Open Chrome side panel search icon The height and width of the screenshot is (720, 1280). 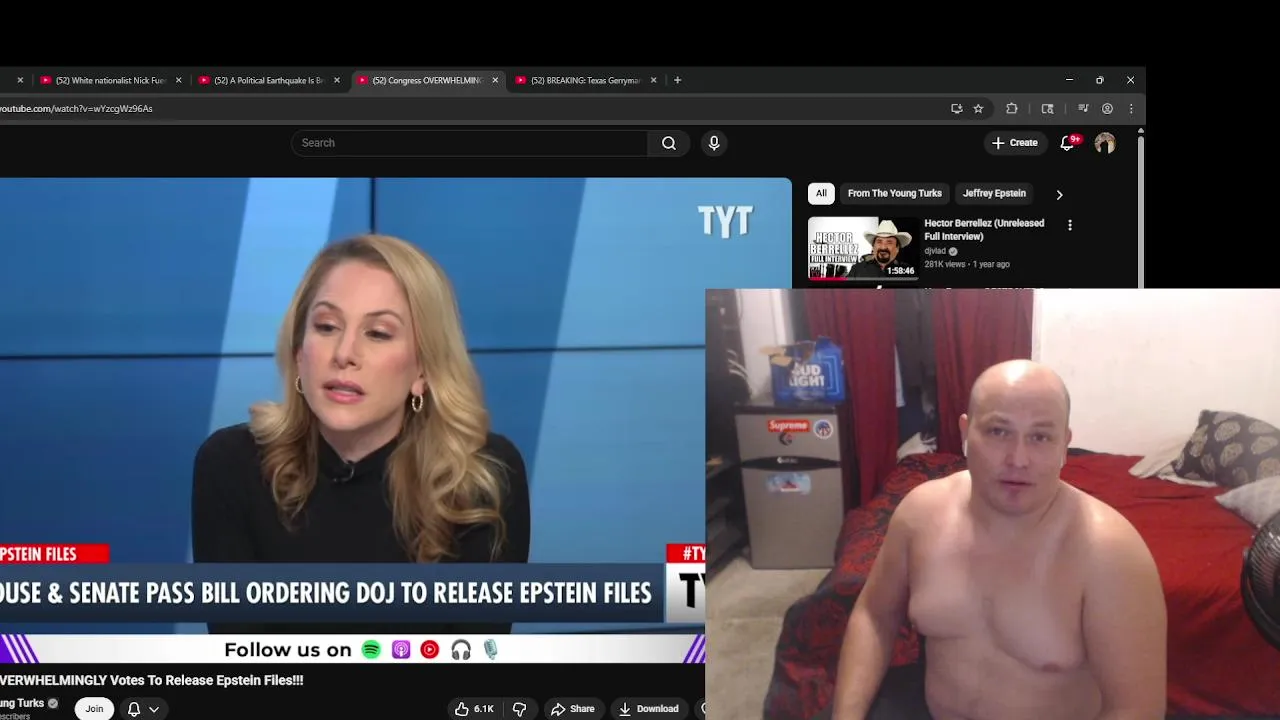[1047, 108]
